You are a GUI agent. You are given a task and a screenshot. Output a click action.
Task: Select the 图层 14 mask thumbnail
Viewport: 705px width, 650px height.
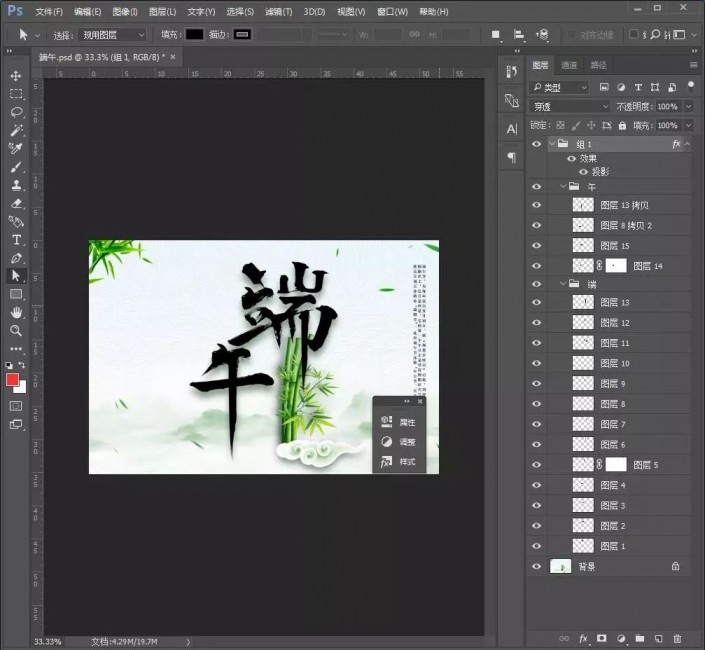point(616,266)
